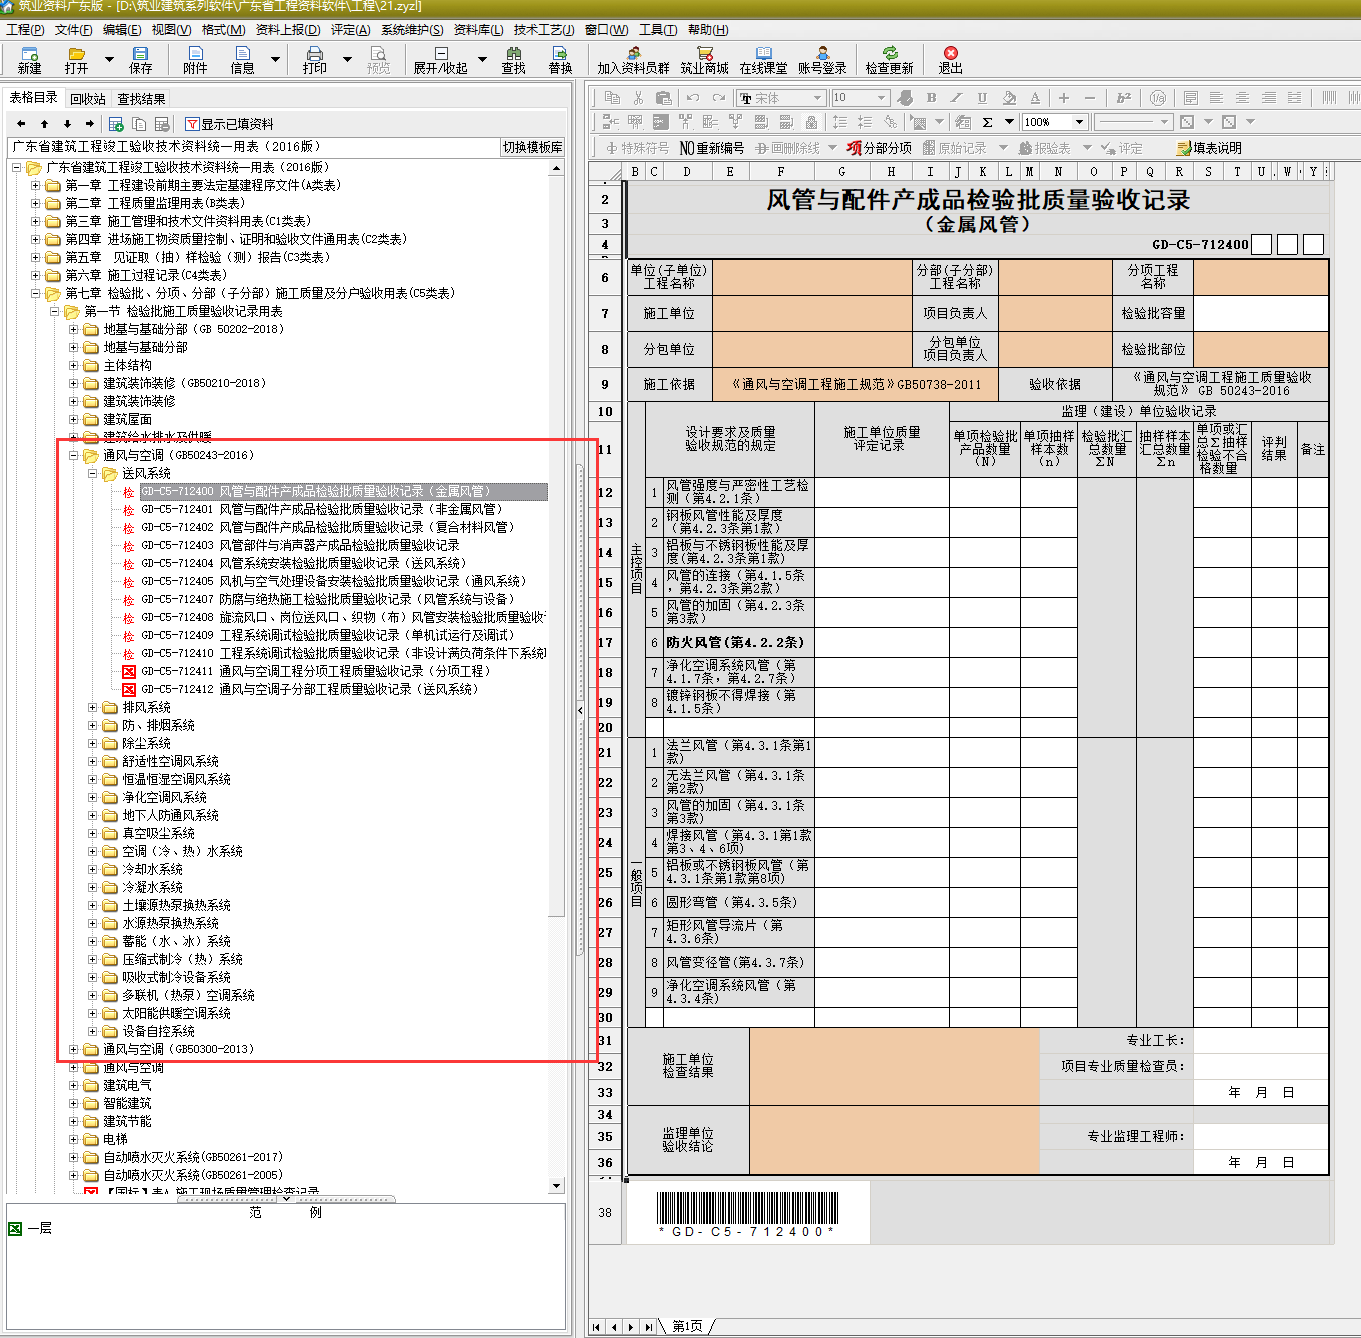
Task: Open dropdown arrow next to 打开
Action: tap(109, 60)
